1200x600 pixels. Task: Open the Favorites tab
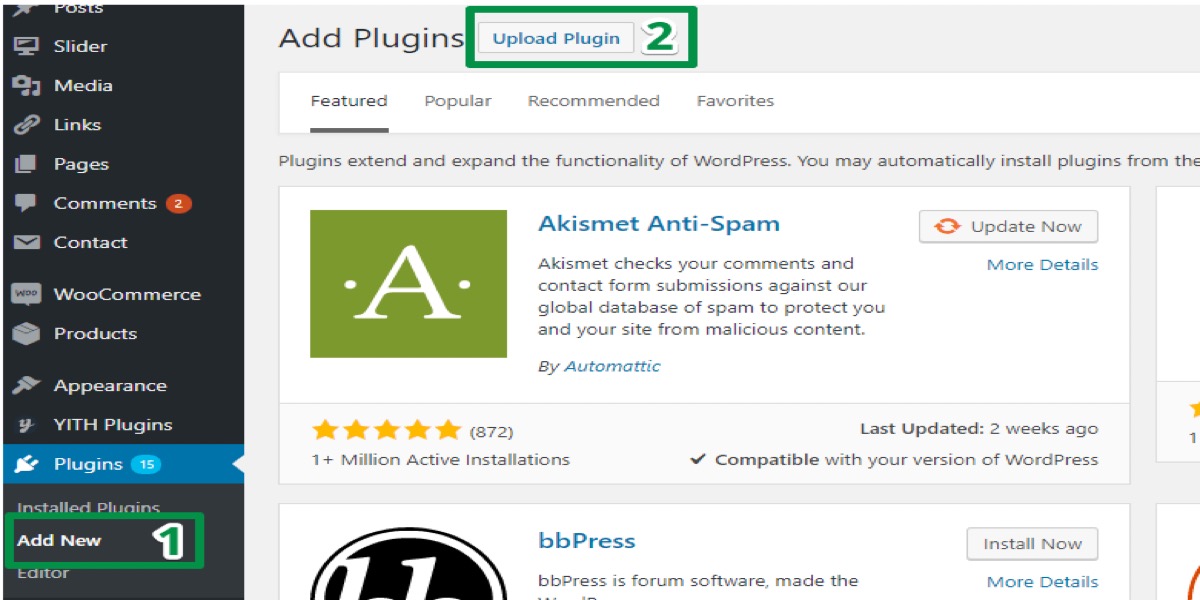click(x=735, y=101)
